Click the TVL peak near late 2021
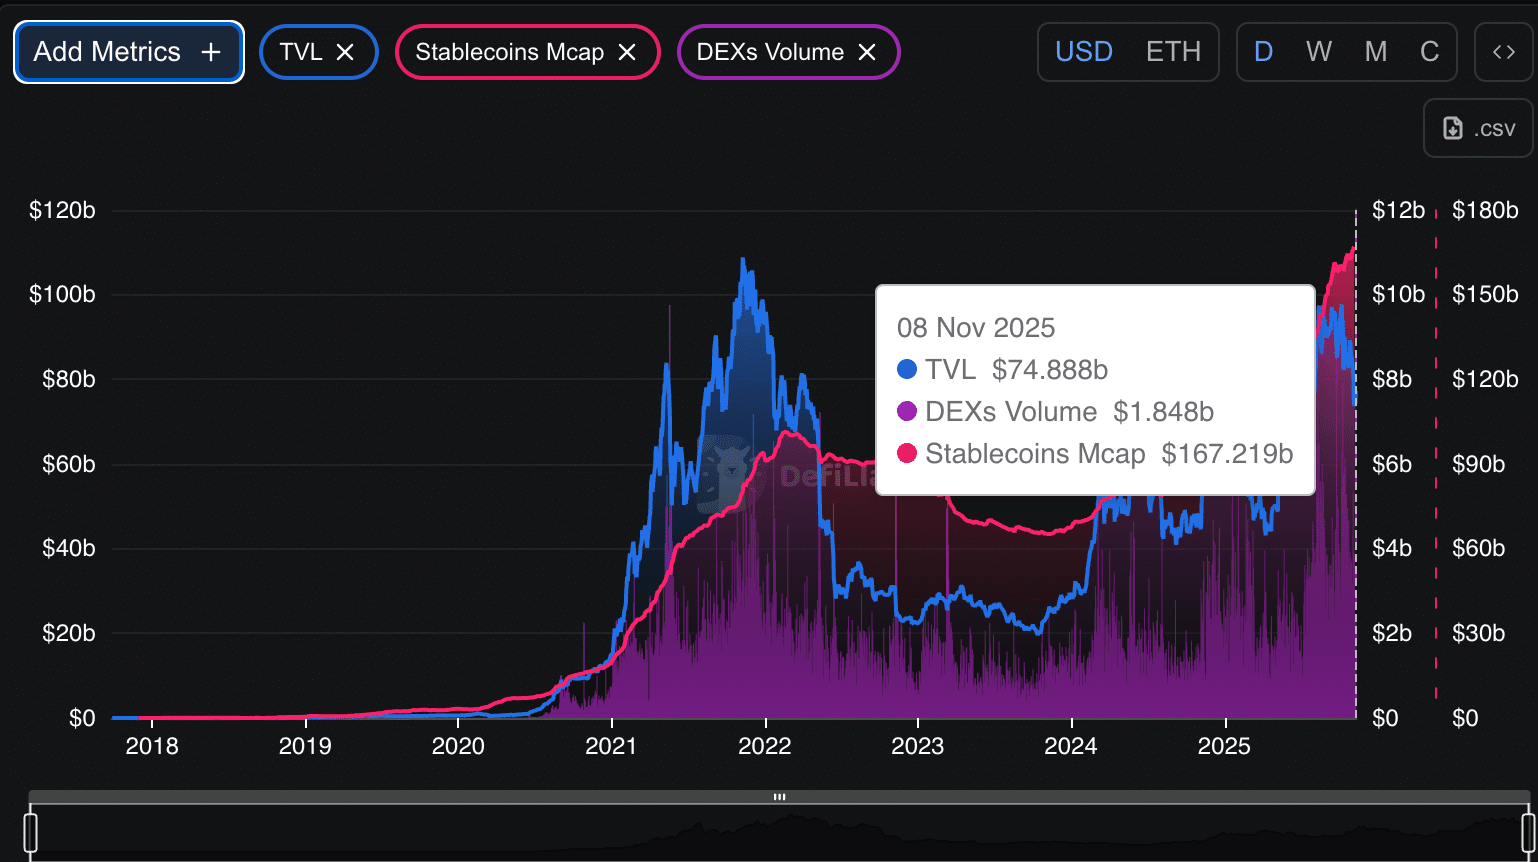 pyautogui.click(x=742, y=260)
